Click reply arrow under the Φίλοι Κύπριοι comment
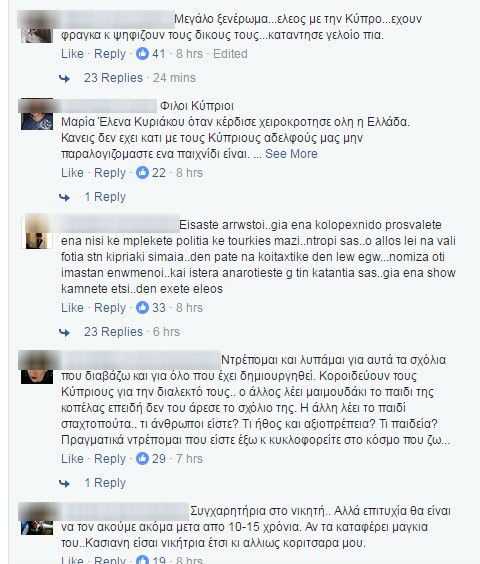The width and height of the screenshot is (480, 564). 64,197
